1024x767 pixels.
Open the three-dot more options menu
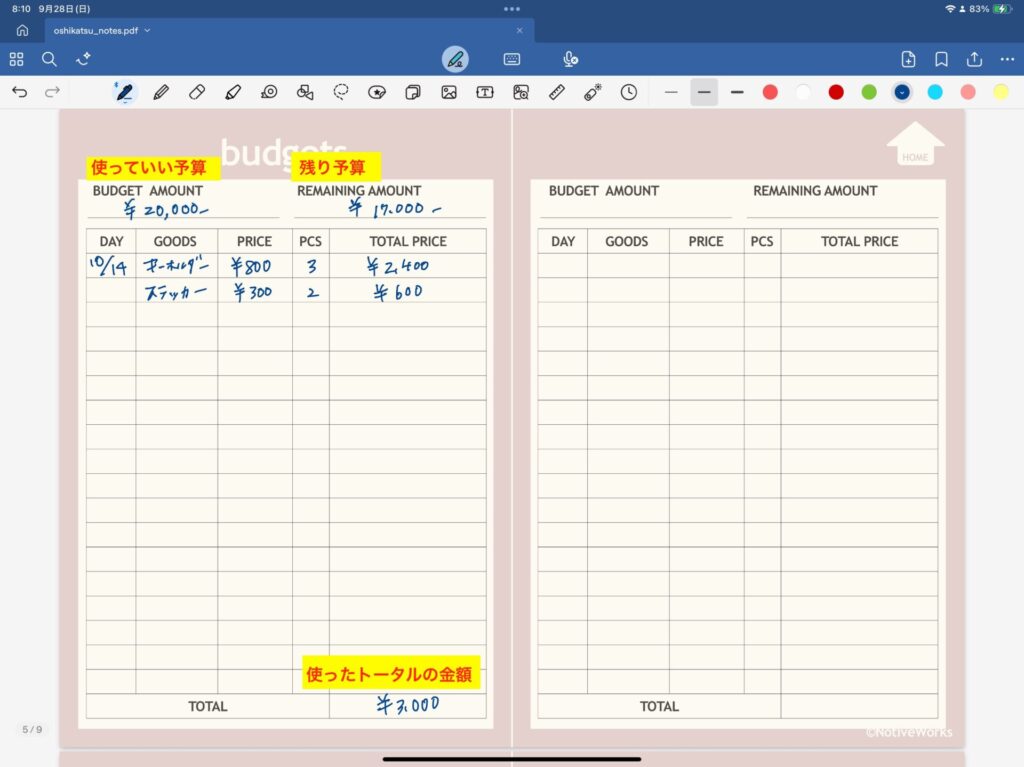[1006, 59]
